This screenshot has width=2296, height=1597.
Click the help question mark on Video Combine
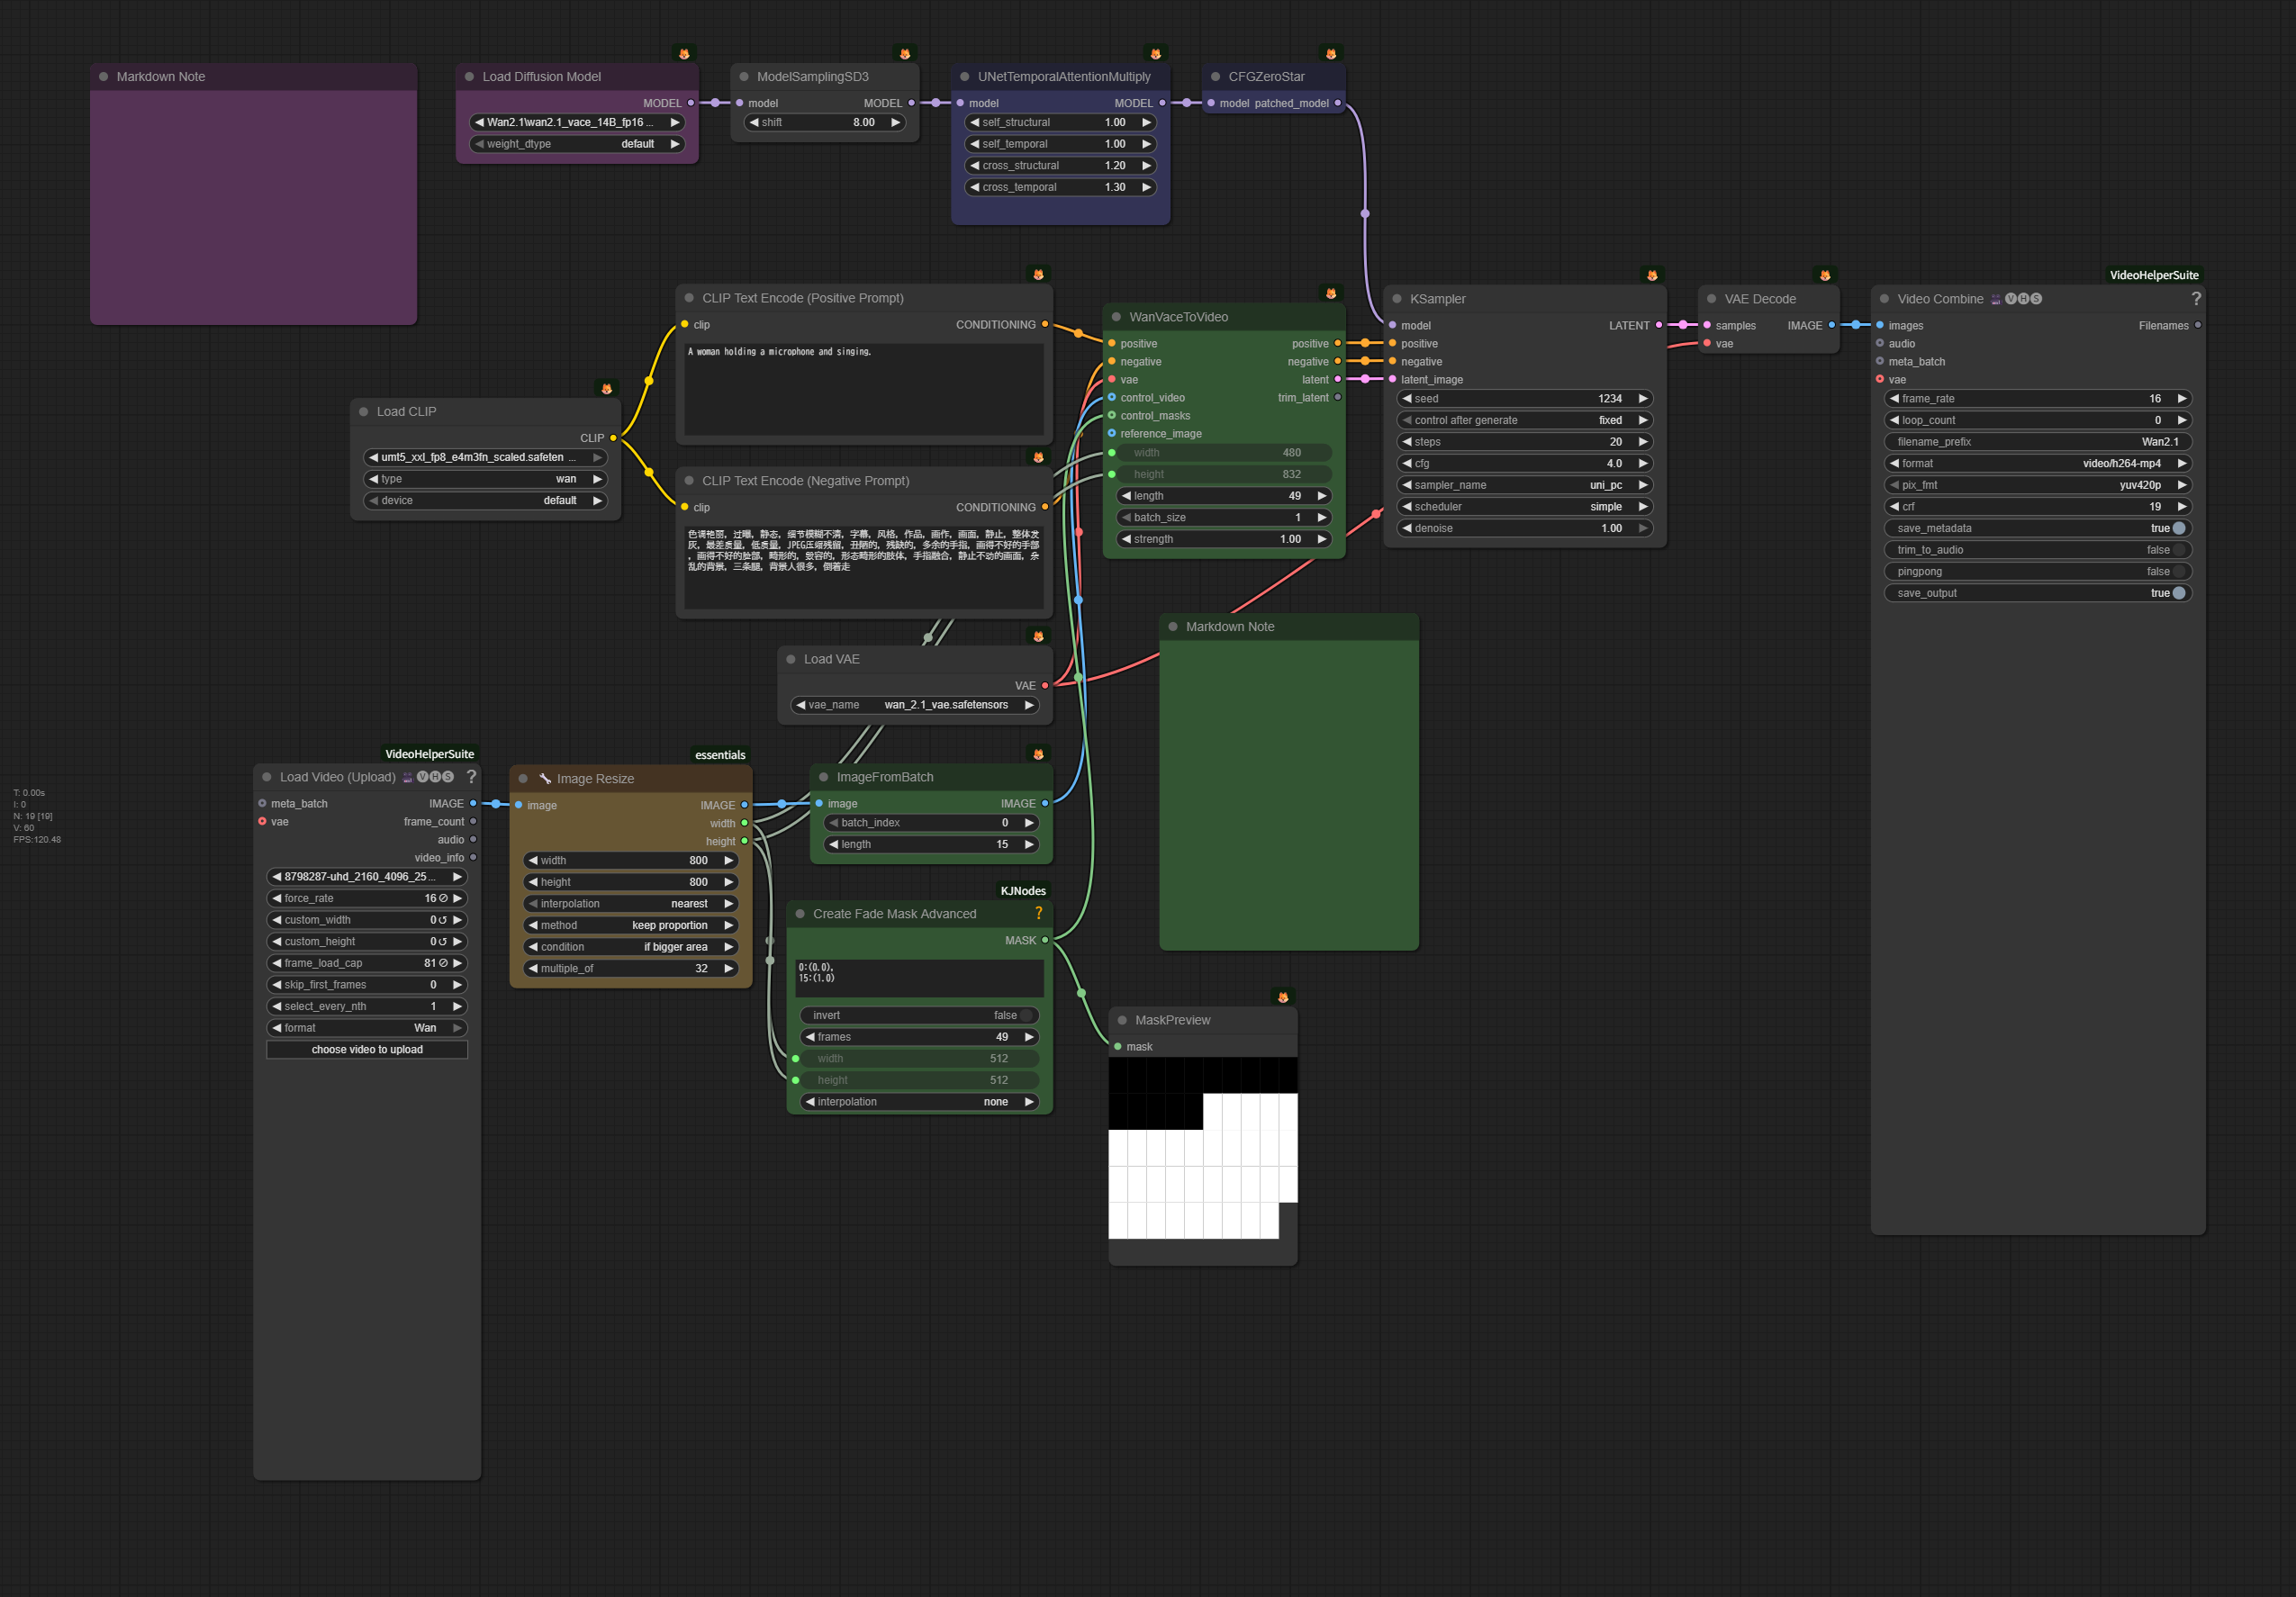[2196, 299]
